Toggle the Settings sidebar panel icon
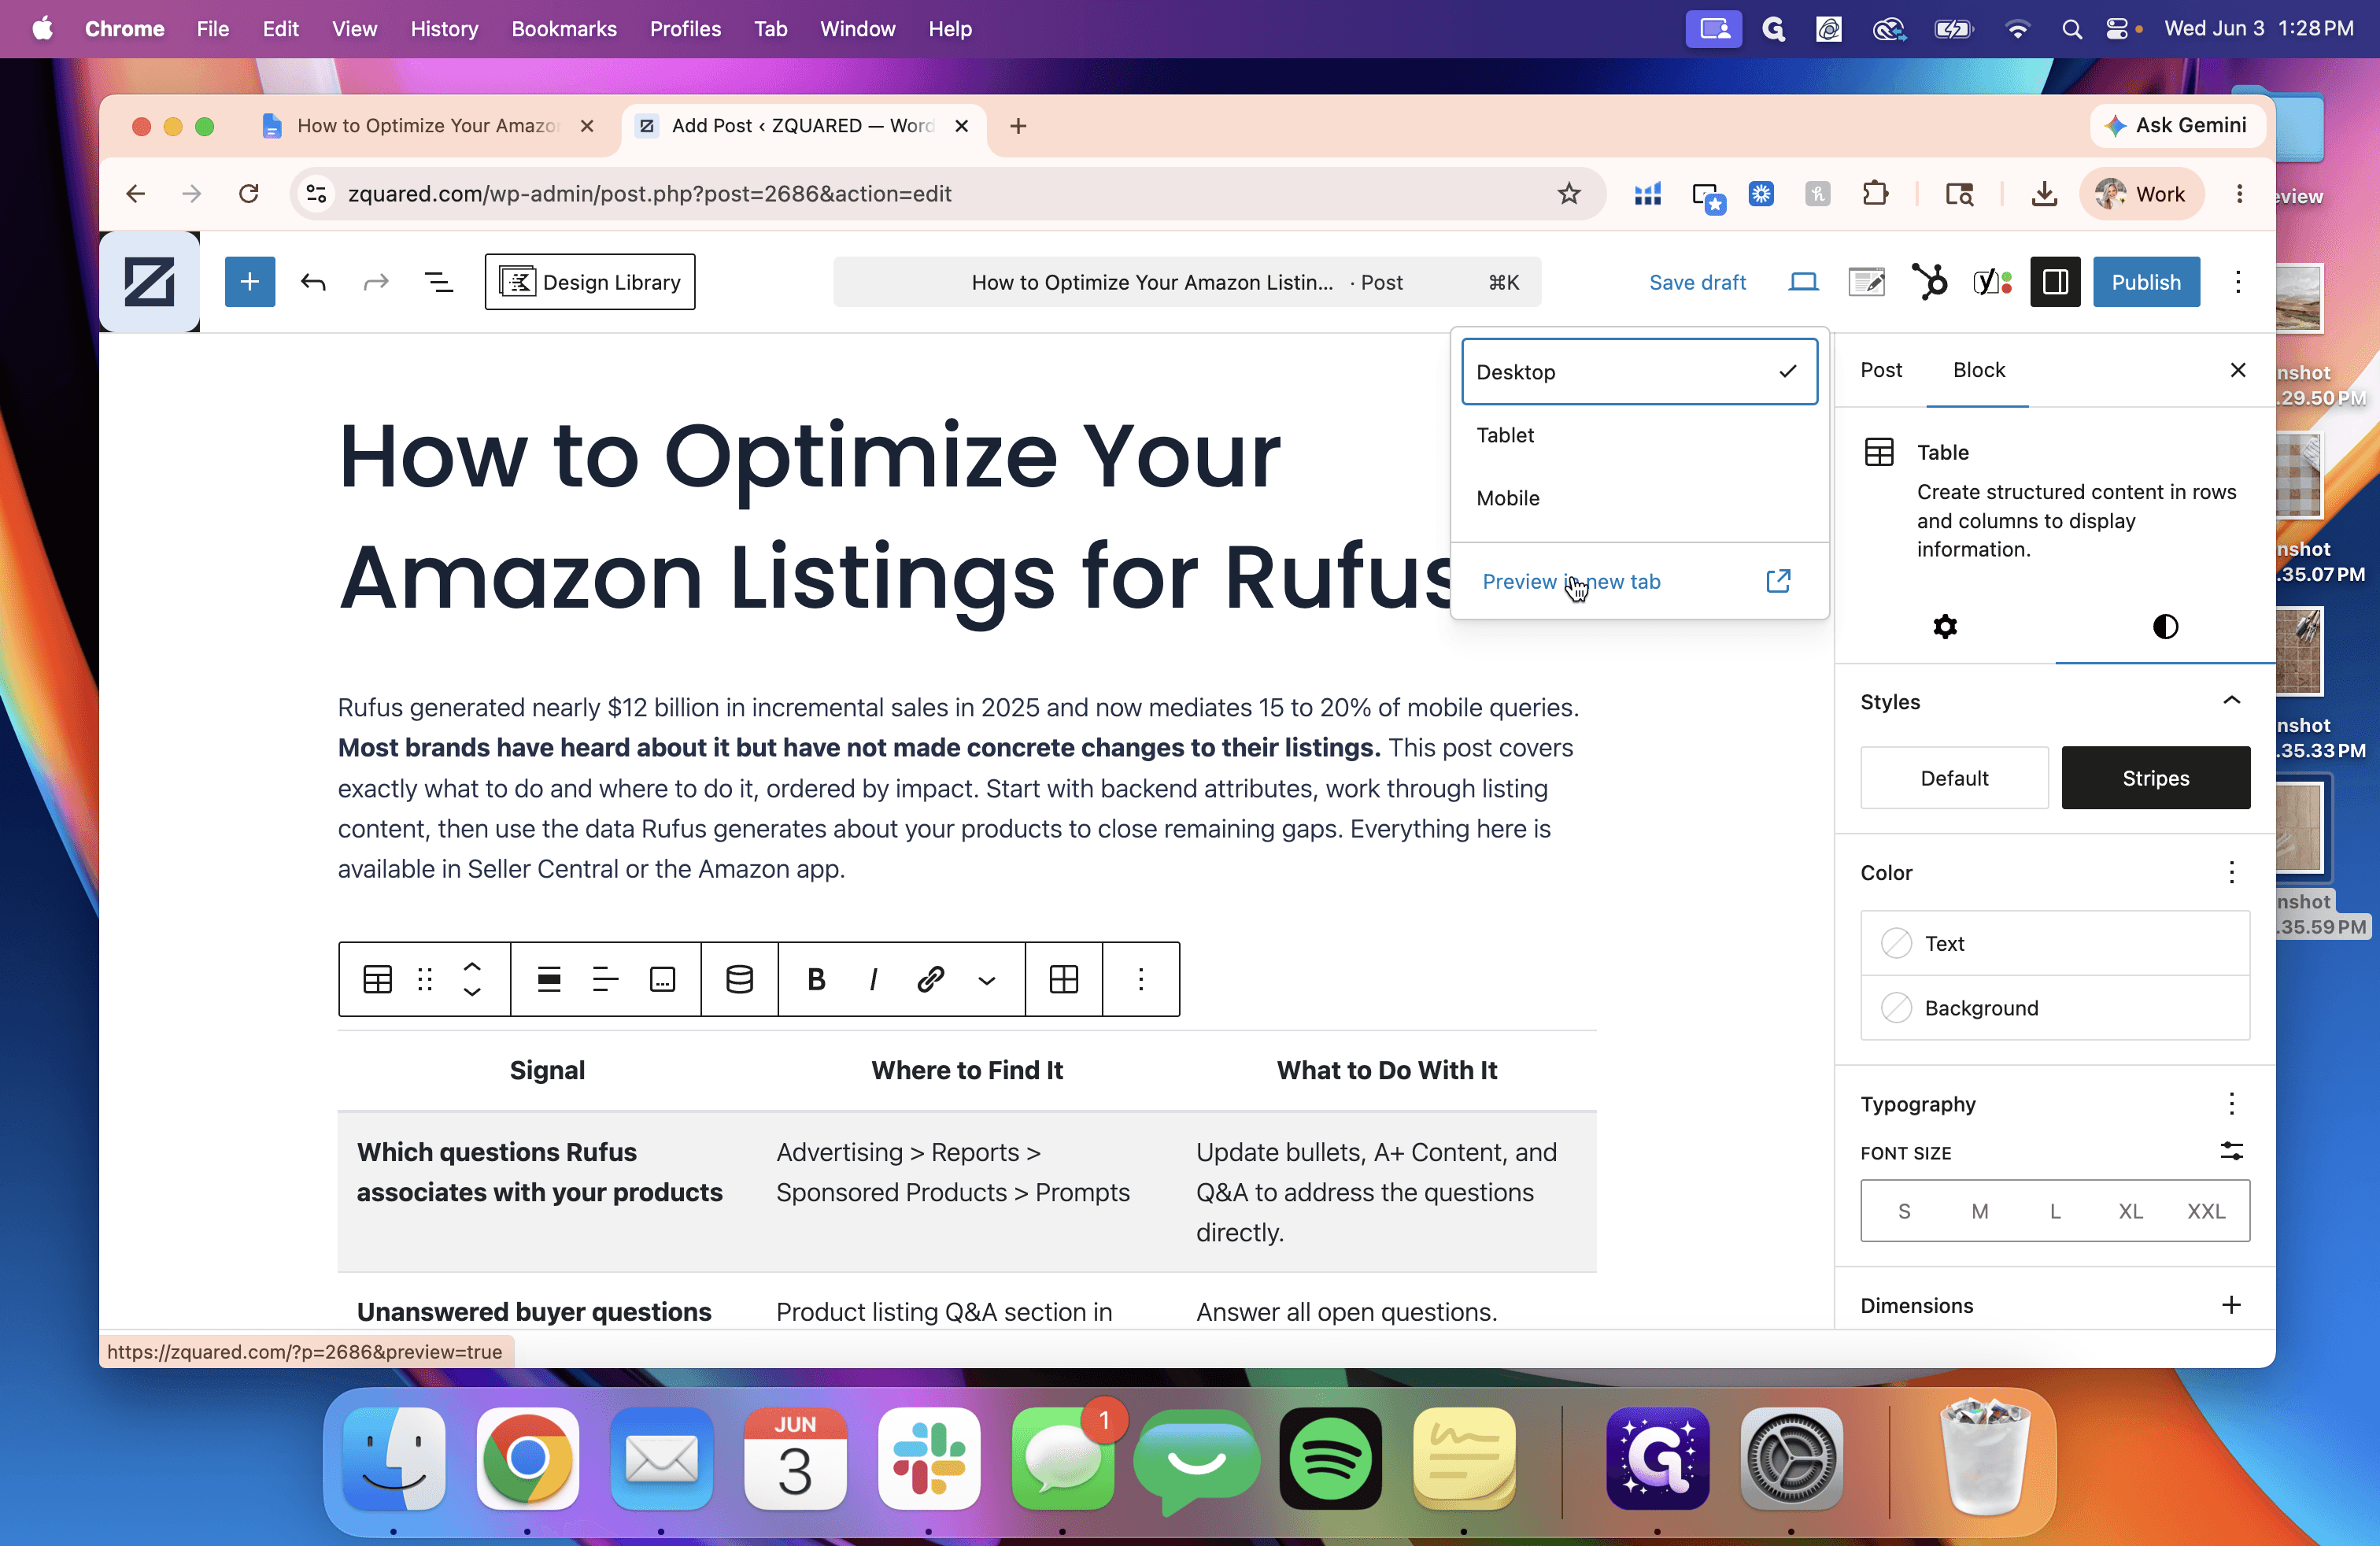The image size is (2380, 1546). click(x=2055, y=282)
